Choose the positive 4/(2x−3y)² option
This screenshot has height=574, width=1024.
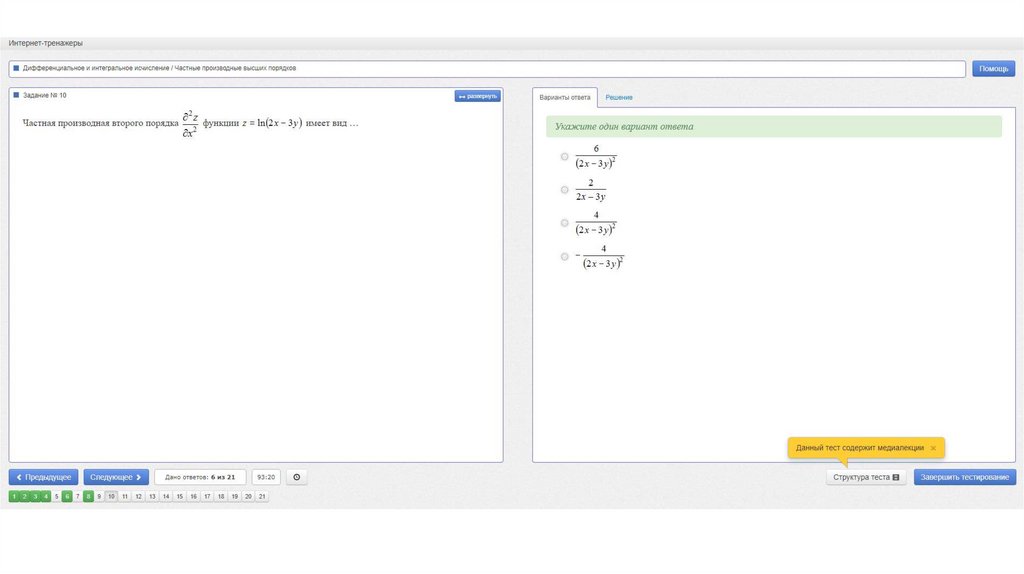(565, 223)
